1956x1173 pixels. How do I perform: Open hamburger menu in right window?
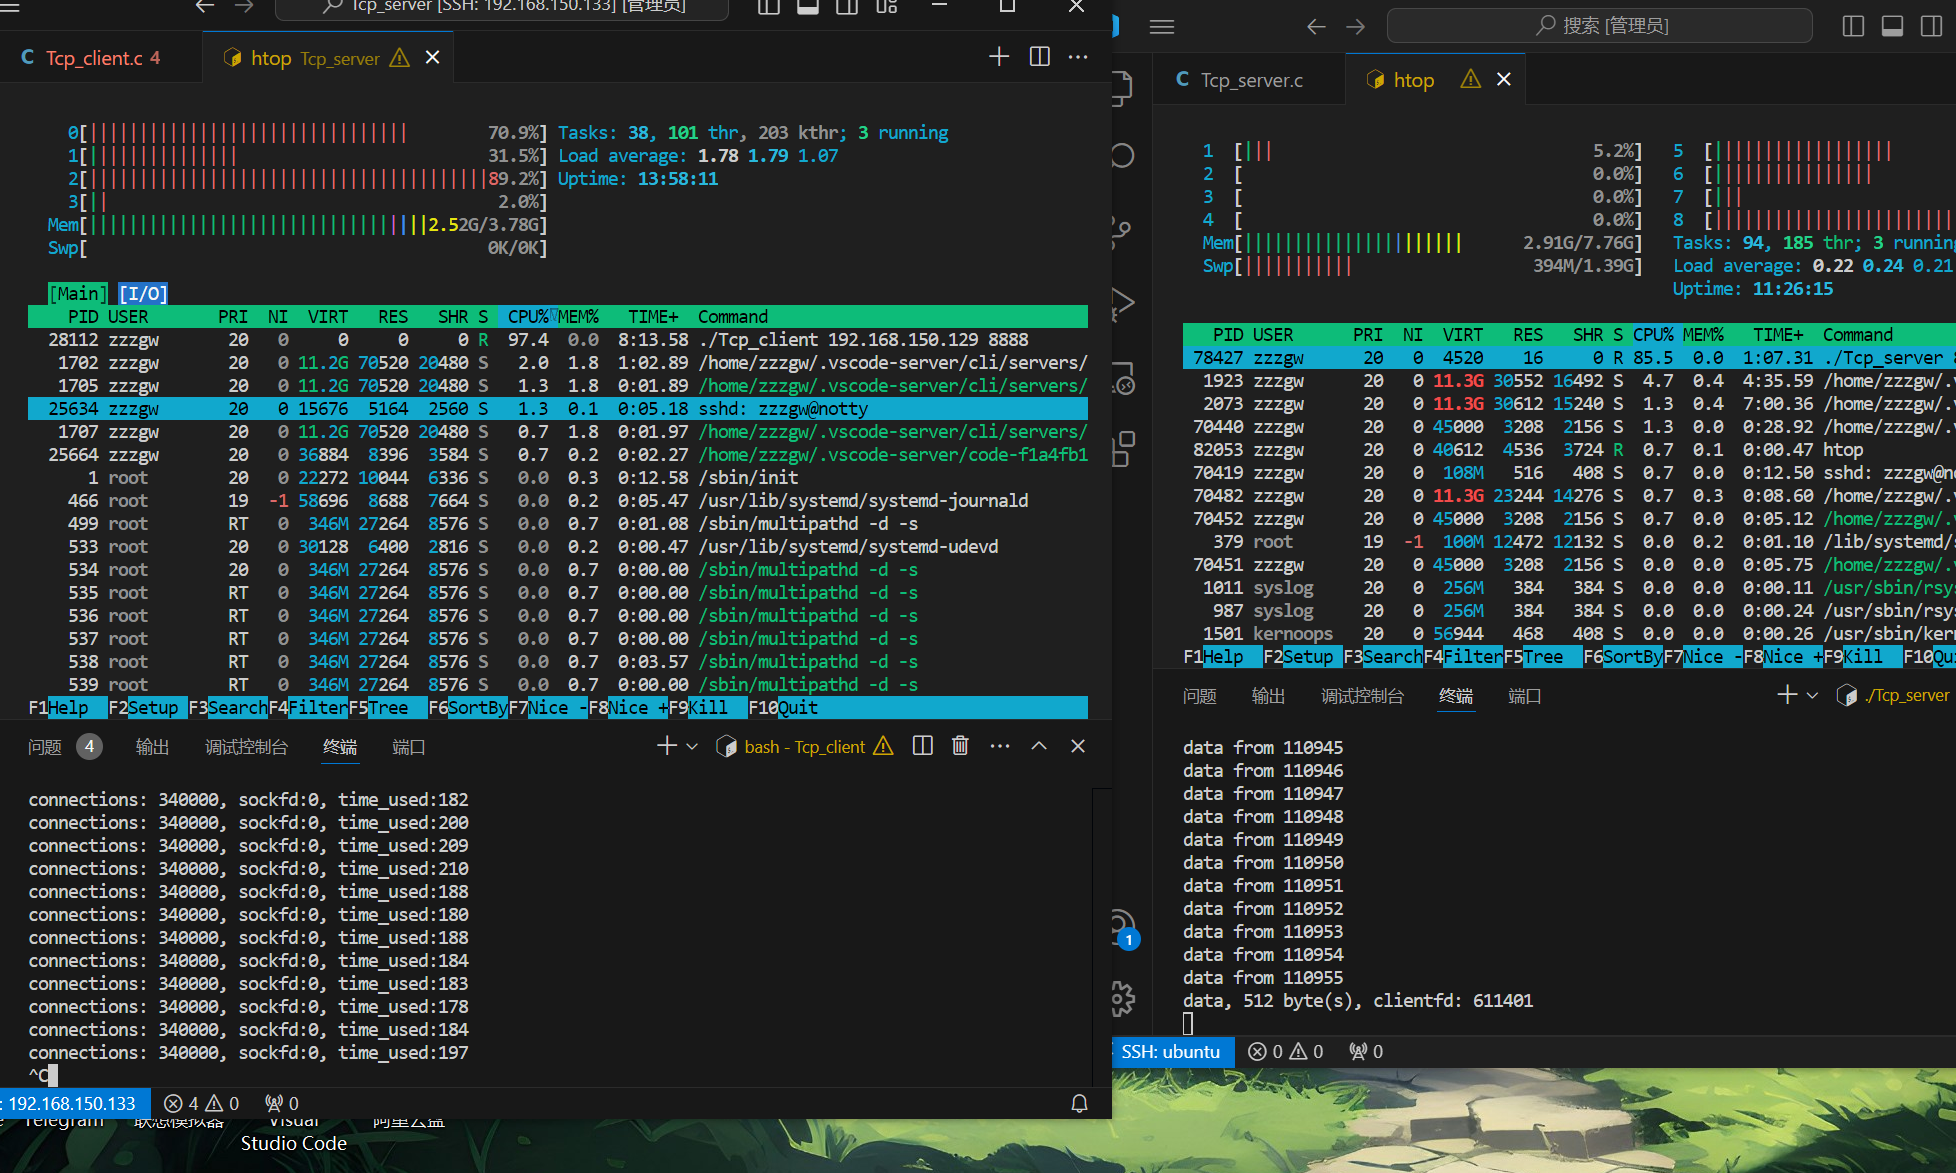pyautogui.click(x=1161, y=27)
